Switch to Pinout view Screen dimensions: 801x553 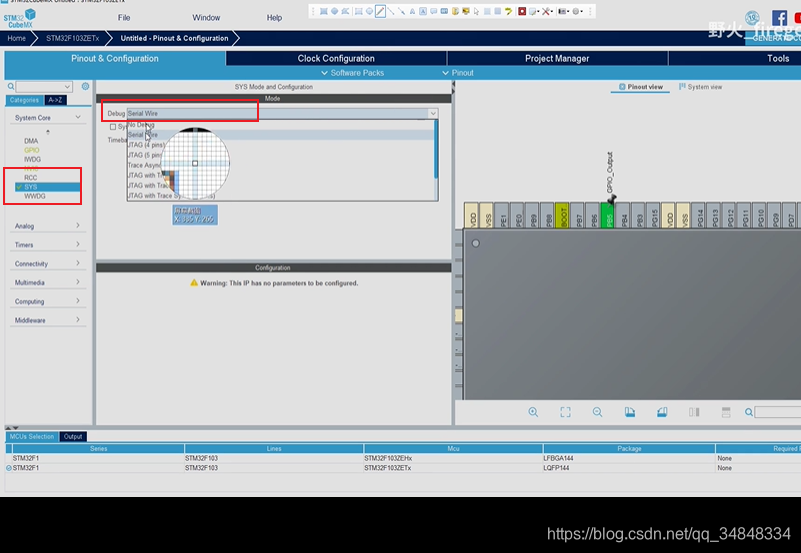641,87
